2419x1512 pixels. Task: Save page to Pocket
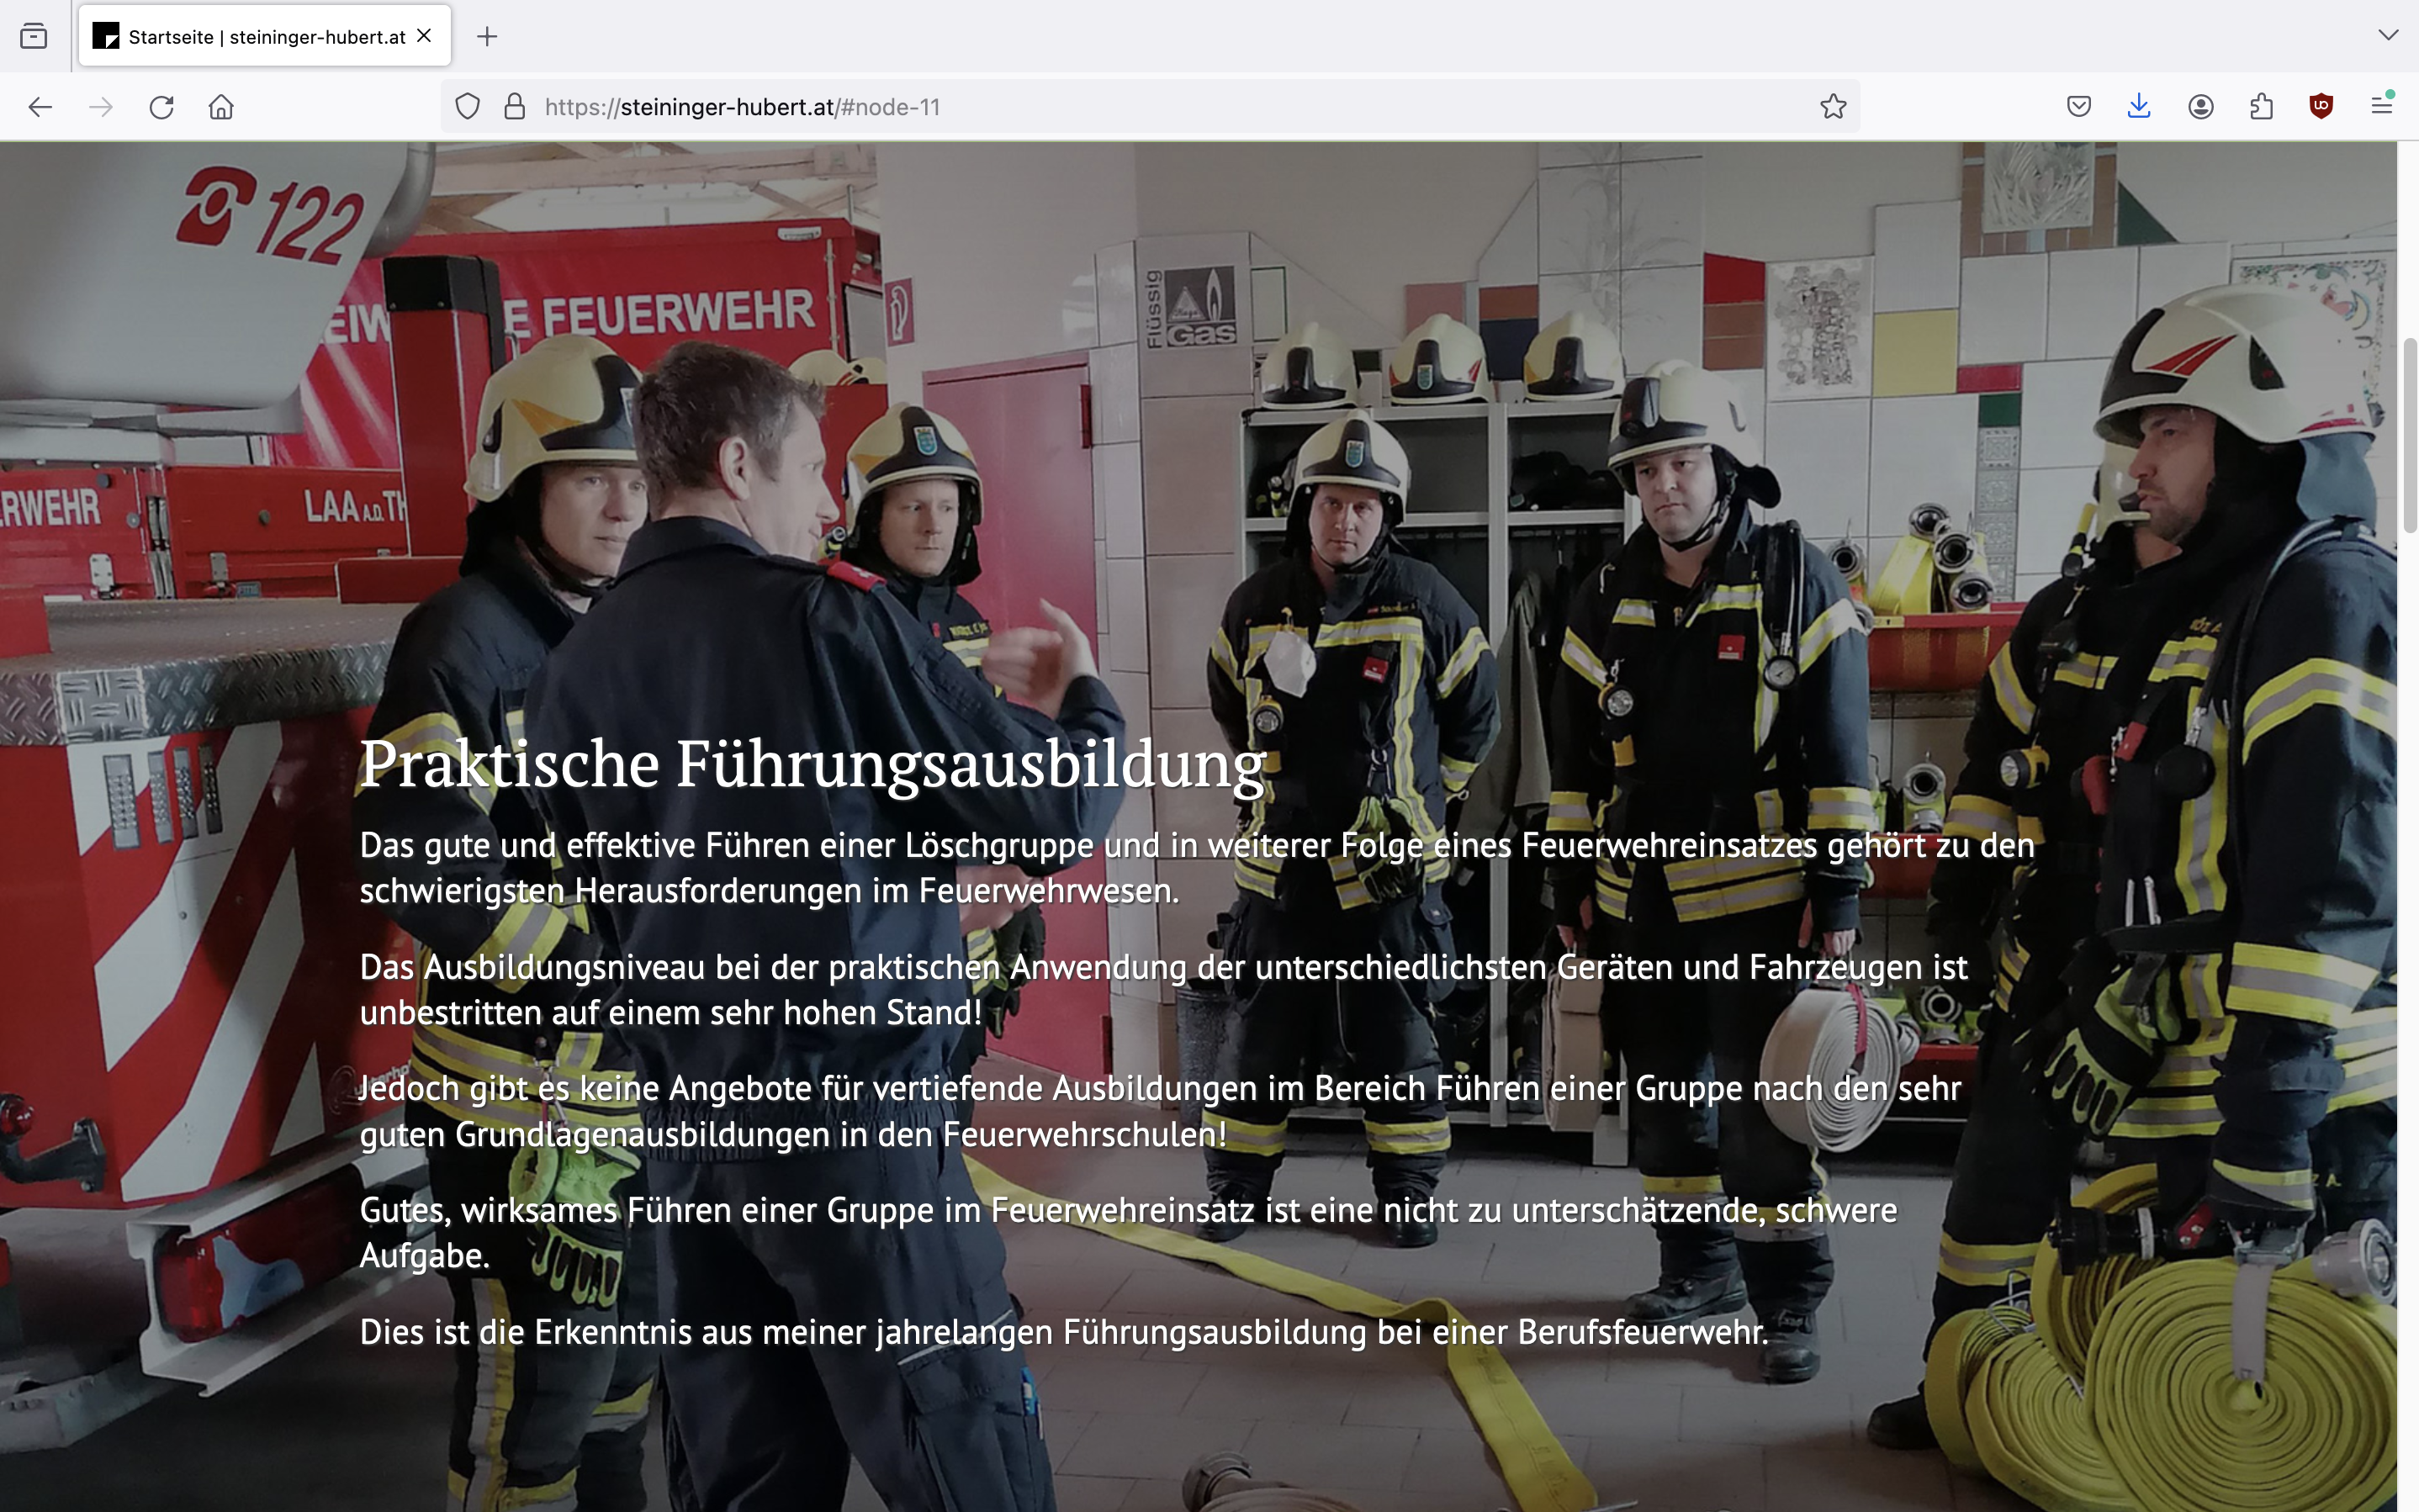coord(2078,107)
